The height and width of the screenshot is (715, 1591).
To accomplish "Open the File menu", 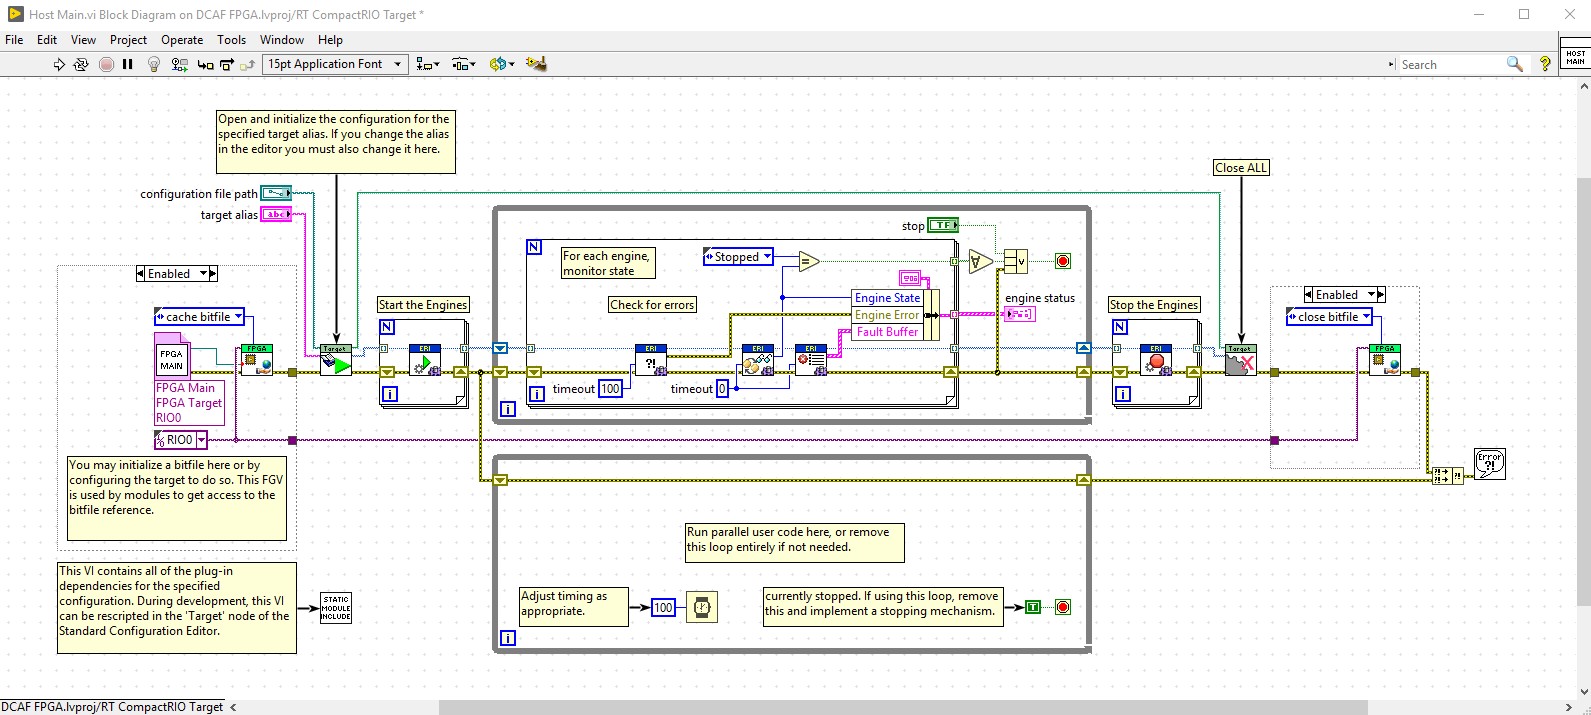I will 14,40.
